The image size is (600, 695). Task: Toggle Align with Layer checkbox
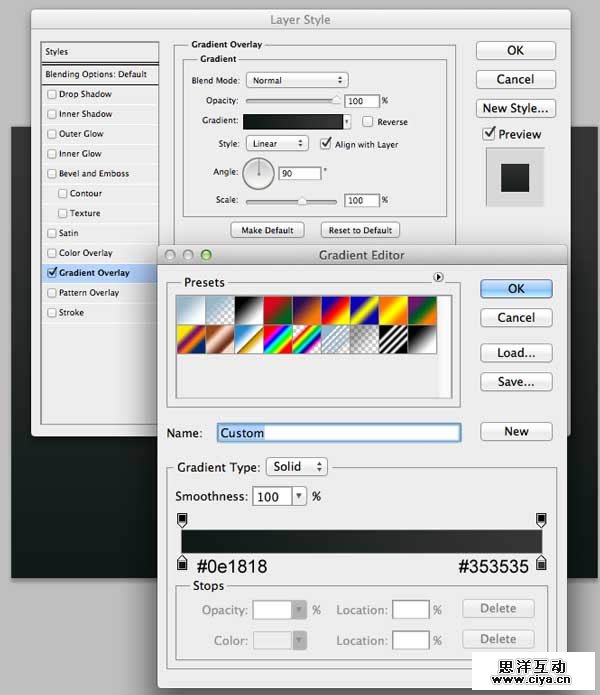pyautogui.click(x=326, y=144)
